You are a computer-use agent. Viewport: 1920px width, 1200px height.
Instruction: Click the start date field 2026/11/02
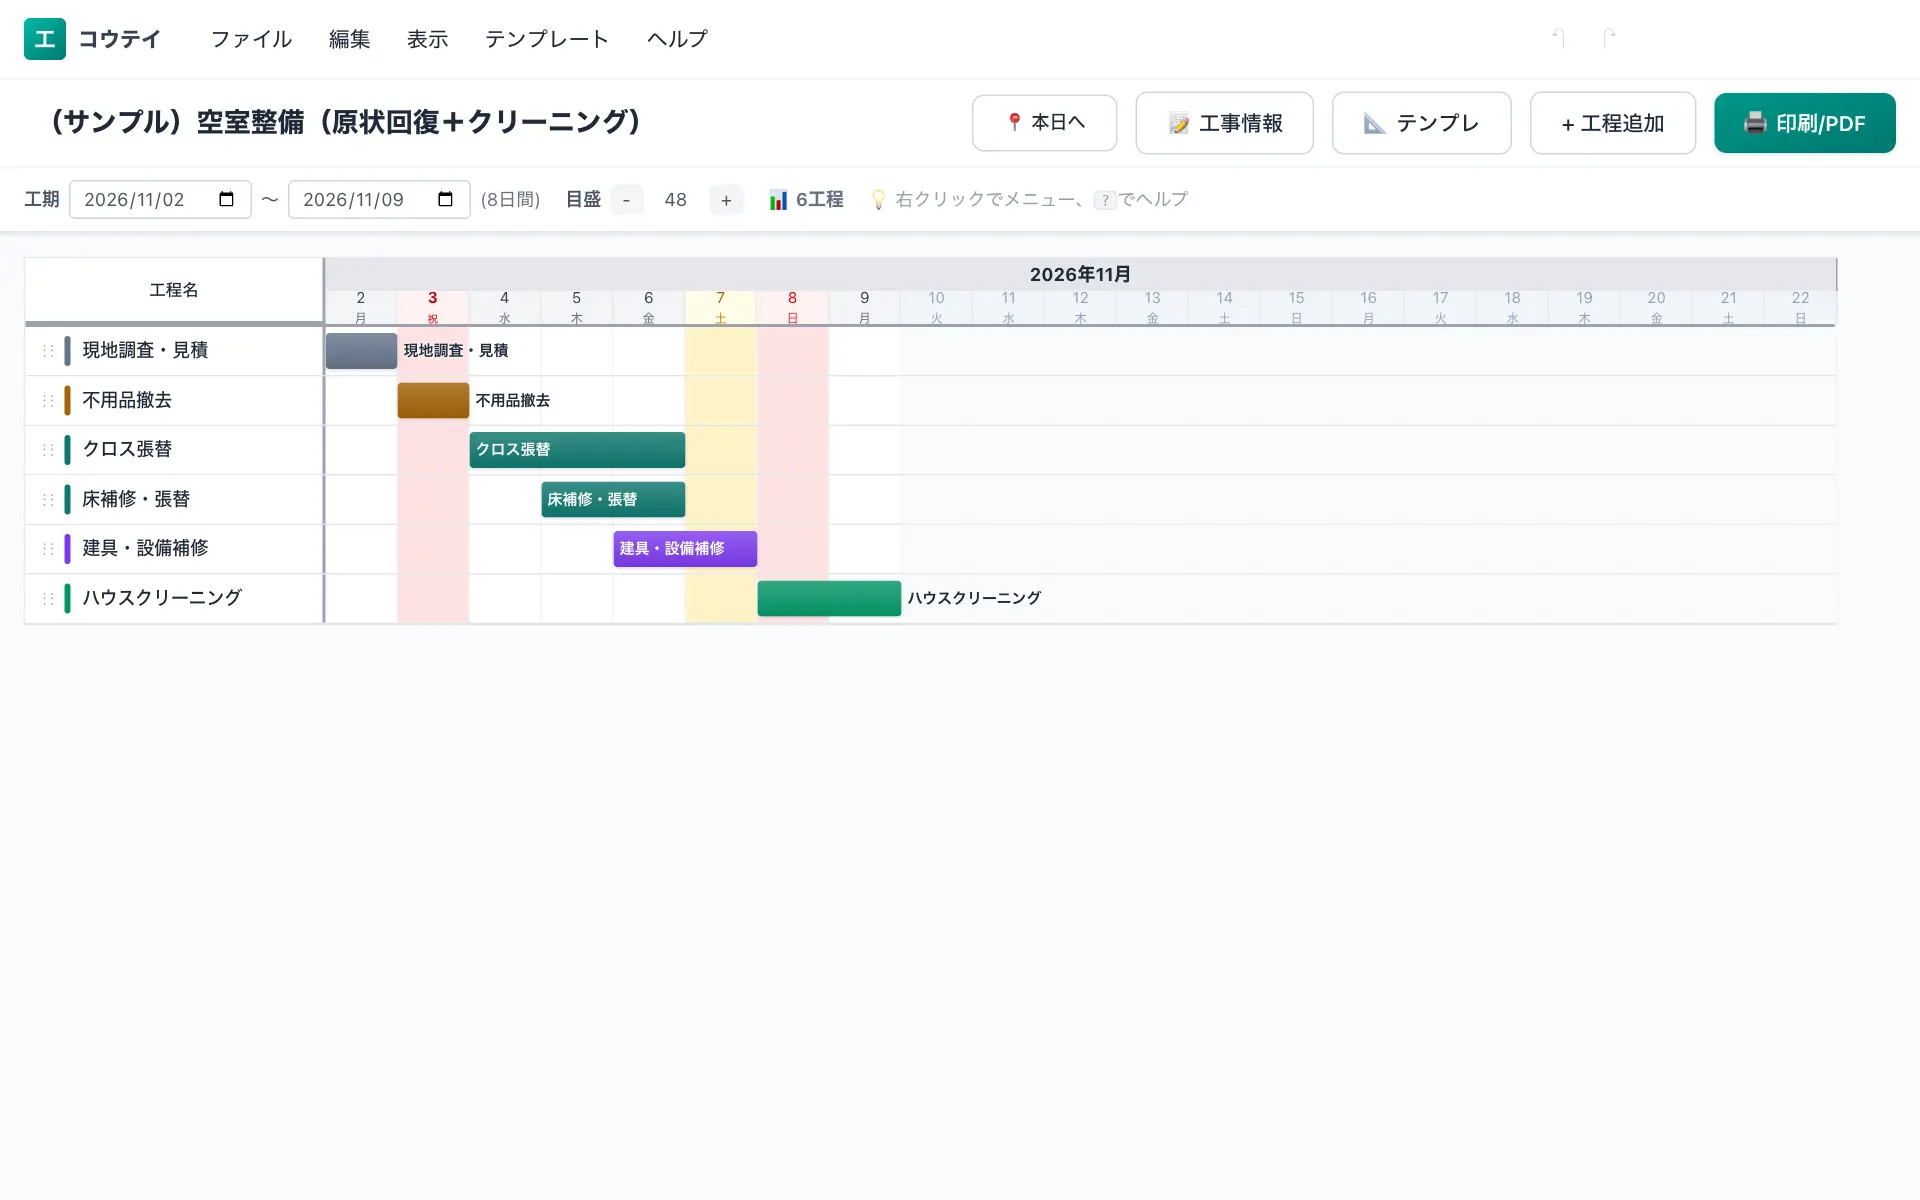[160, 199]
